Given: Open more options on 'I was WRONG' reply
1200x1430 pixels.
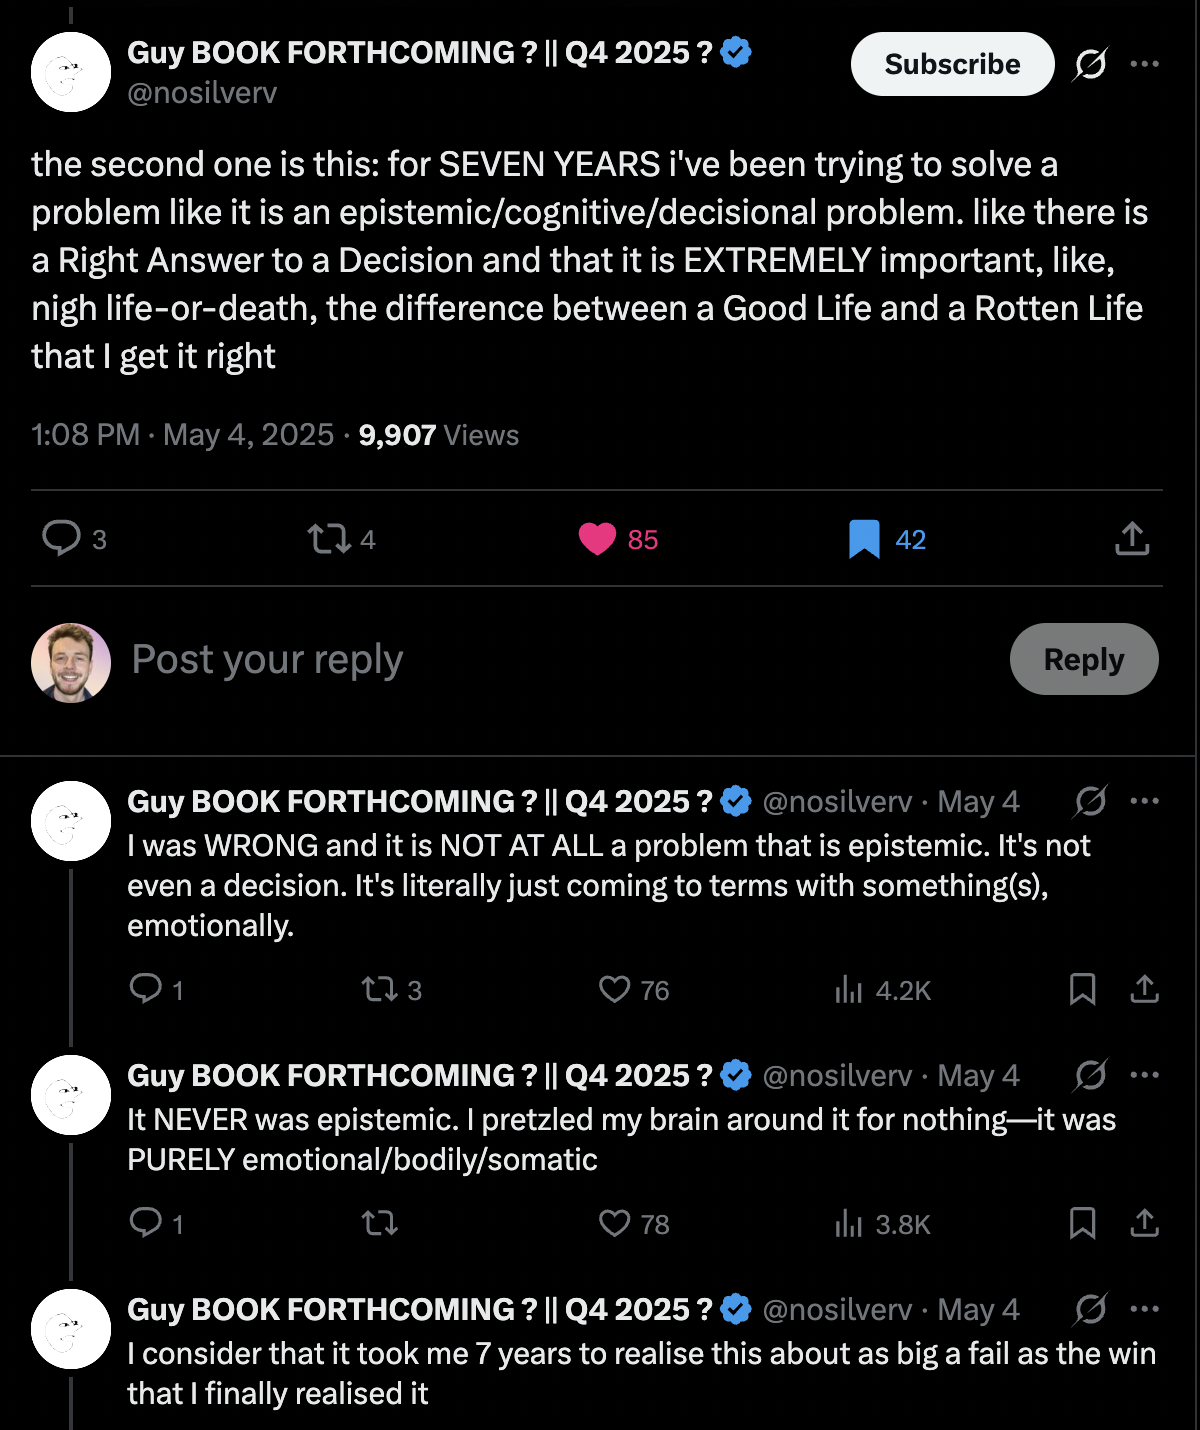Looking at the screenshot, I should tap(1144, 801).
